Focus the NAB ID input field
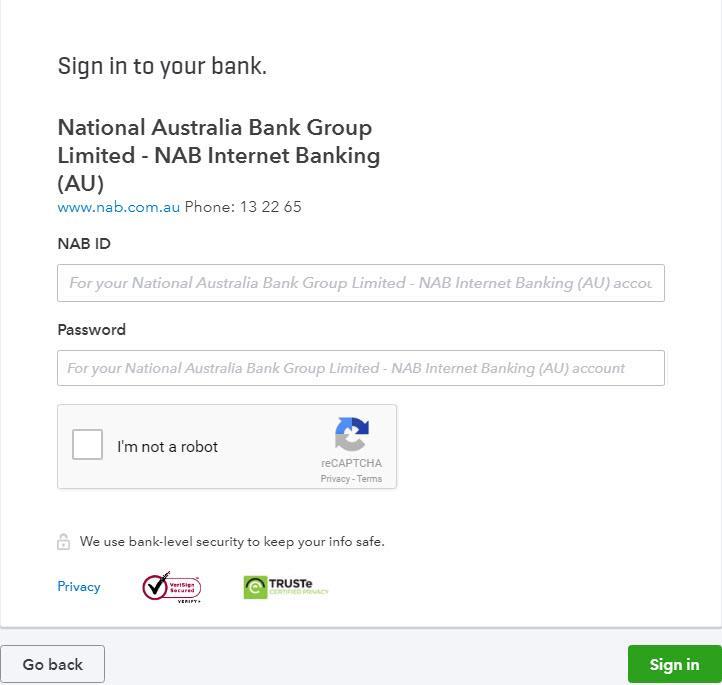 [x=361, y=283]
